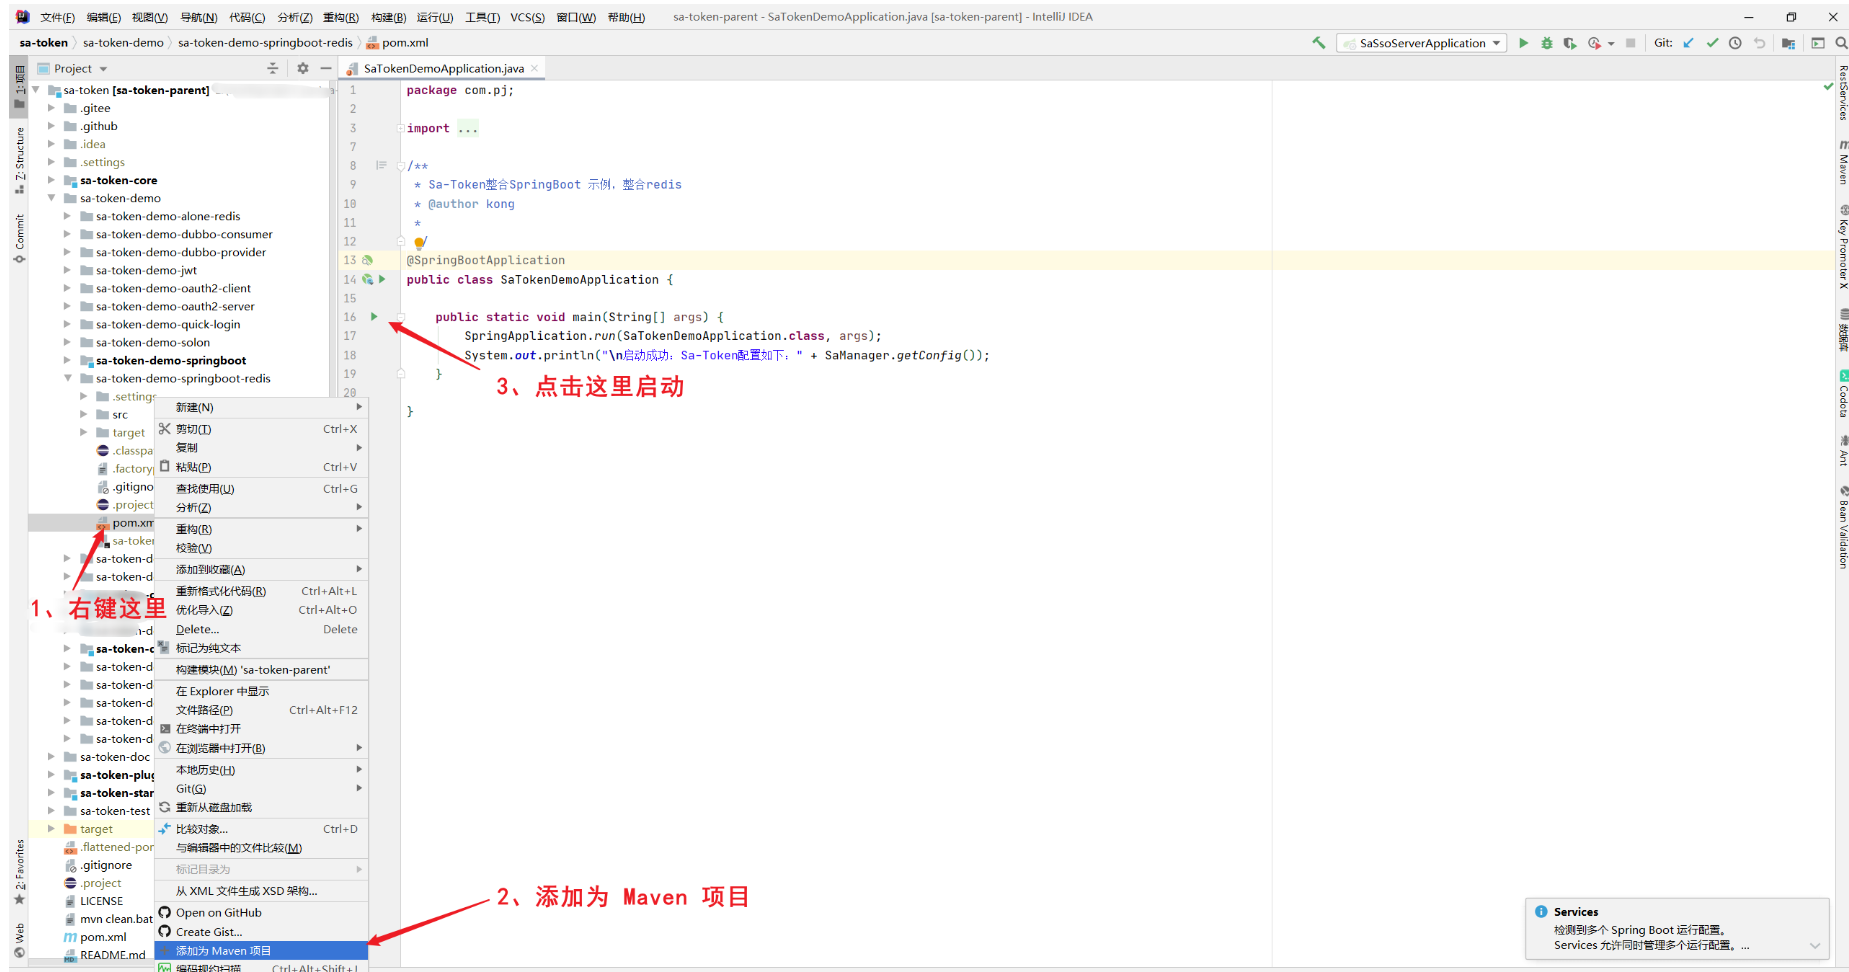Select LICENSE file in project tree
This screenshot has height=972, width=1849.
pos(101,901)
